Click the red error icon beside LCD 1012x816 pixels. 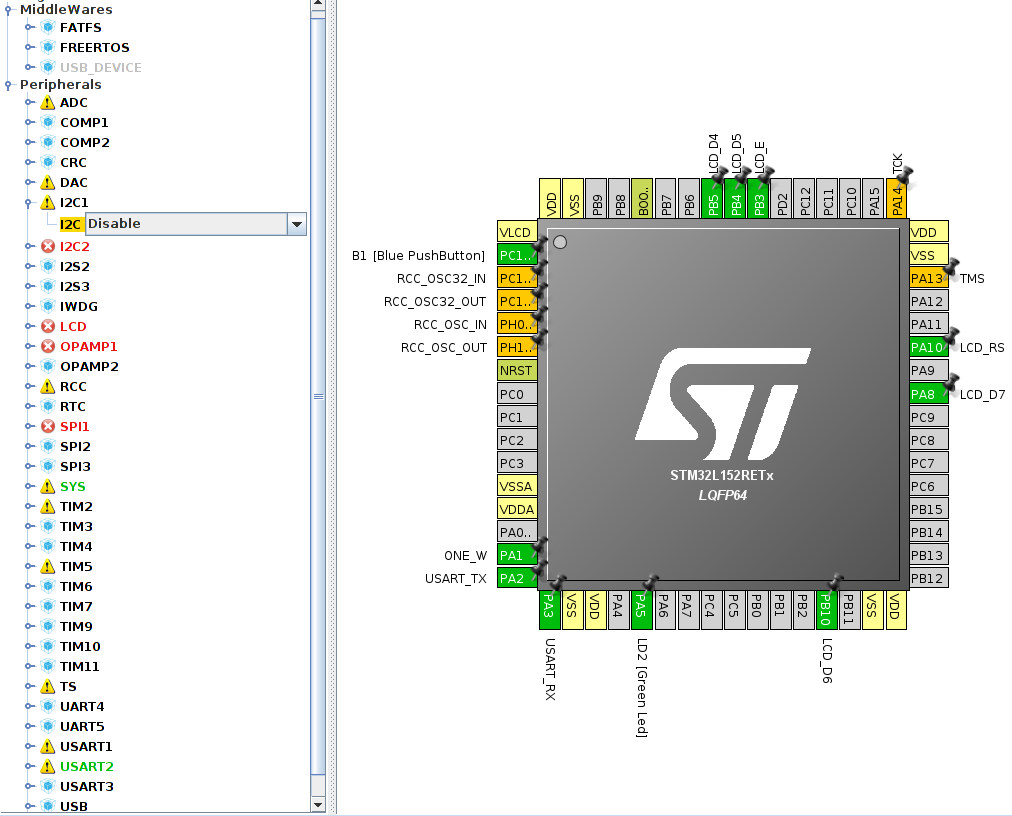click(47, 327)
